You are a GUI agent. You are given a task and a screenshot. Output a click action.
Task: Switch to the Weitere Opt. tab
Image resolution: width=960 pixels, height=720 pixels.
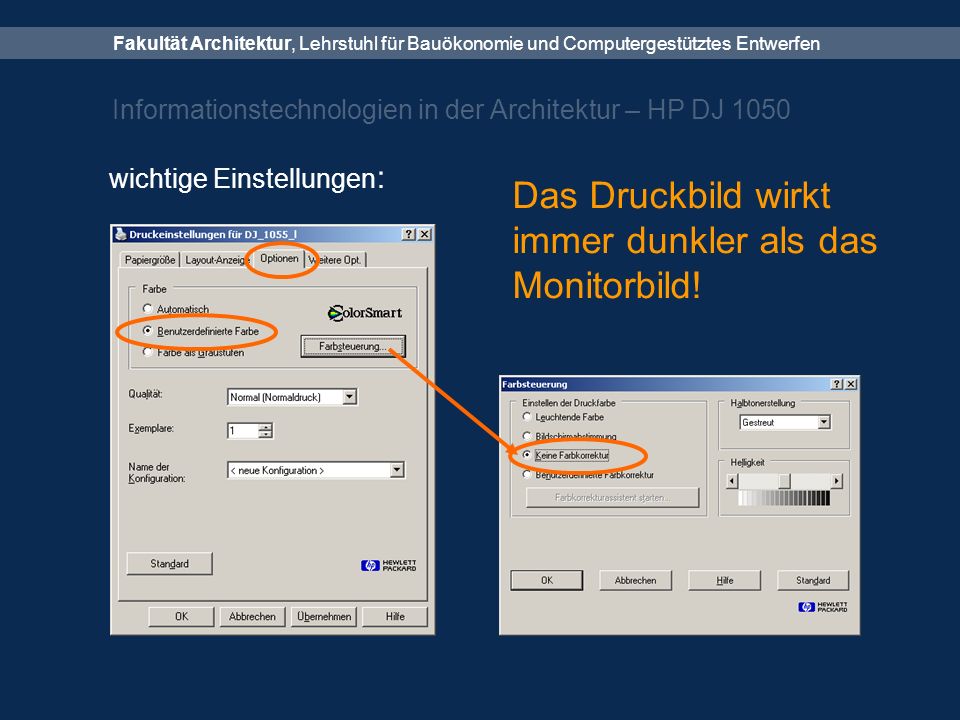[x=336, y=260]
